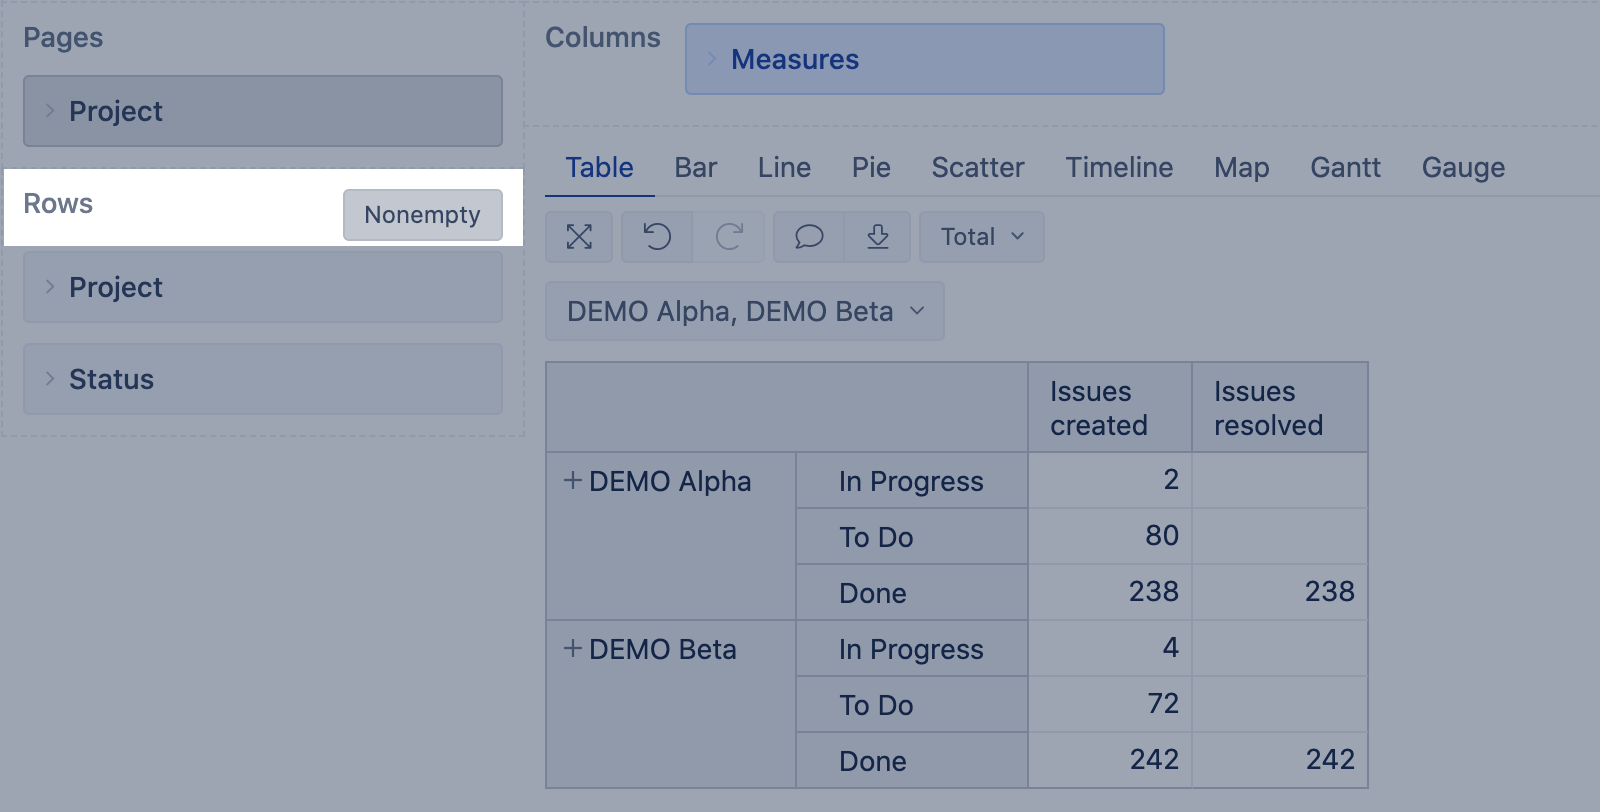
Task: Switch to the Bar chart tab
Action: 695,167
